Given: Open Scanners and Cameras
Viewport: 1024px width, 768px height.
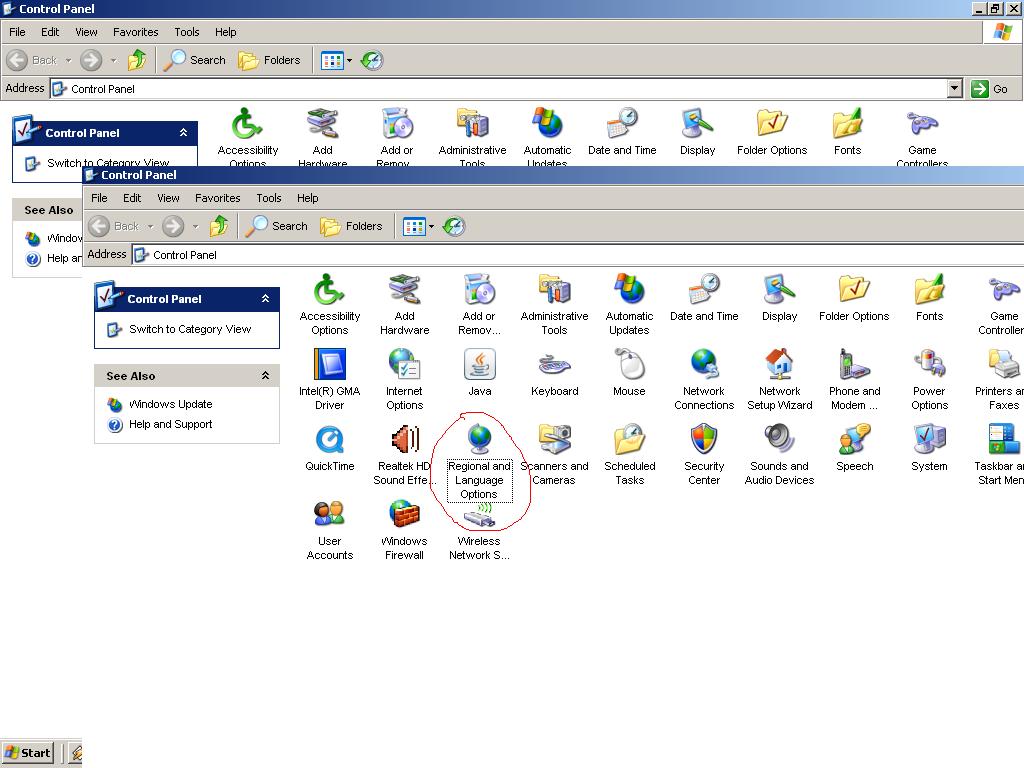Looking at the screenshot, I should tap(554, 455).
